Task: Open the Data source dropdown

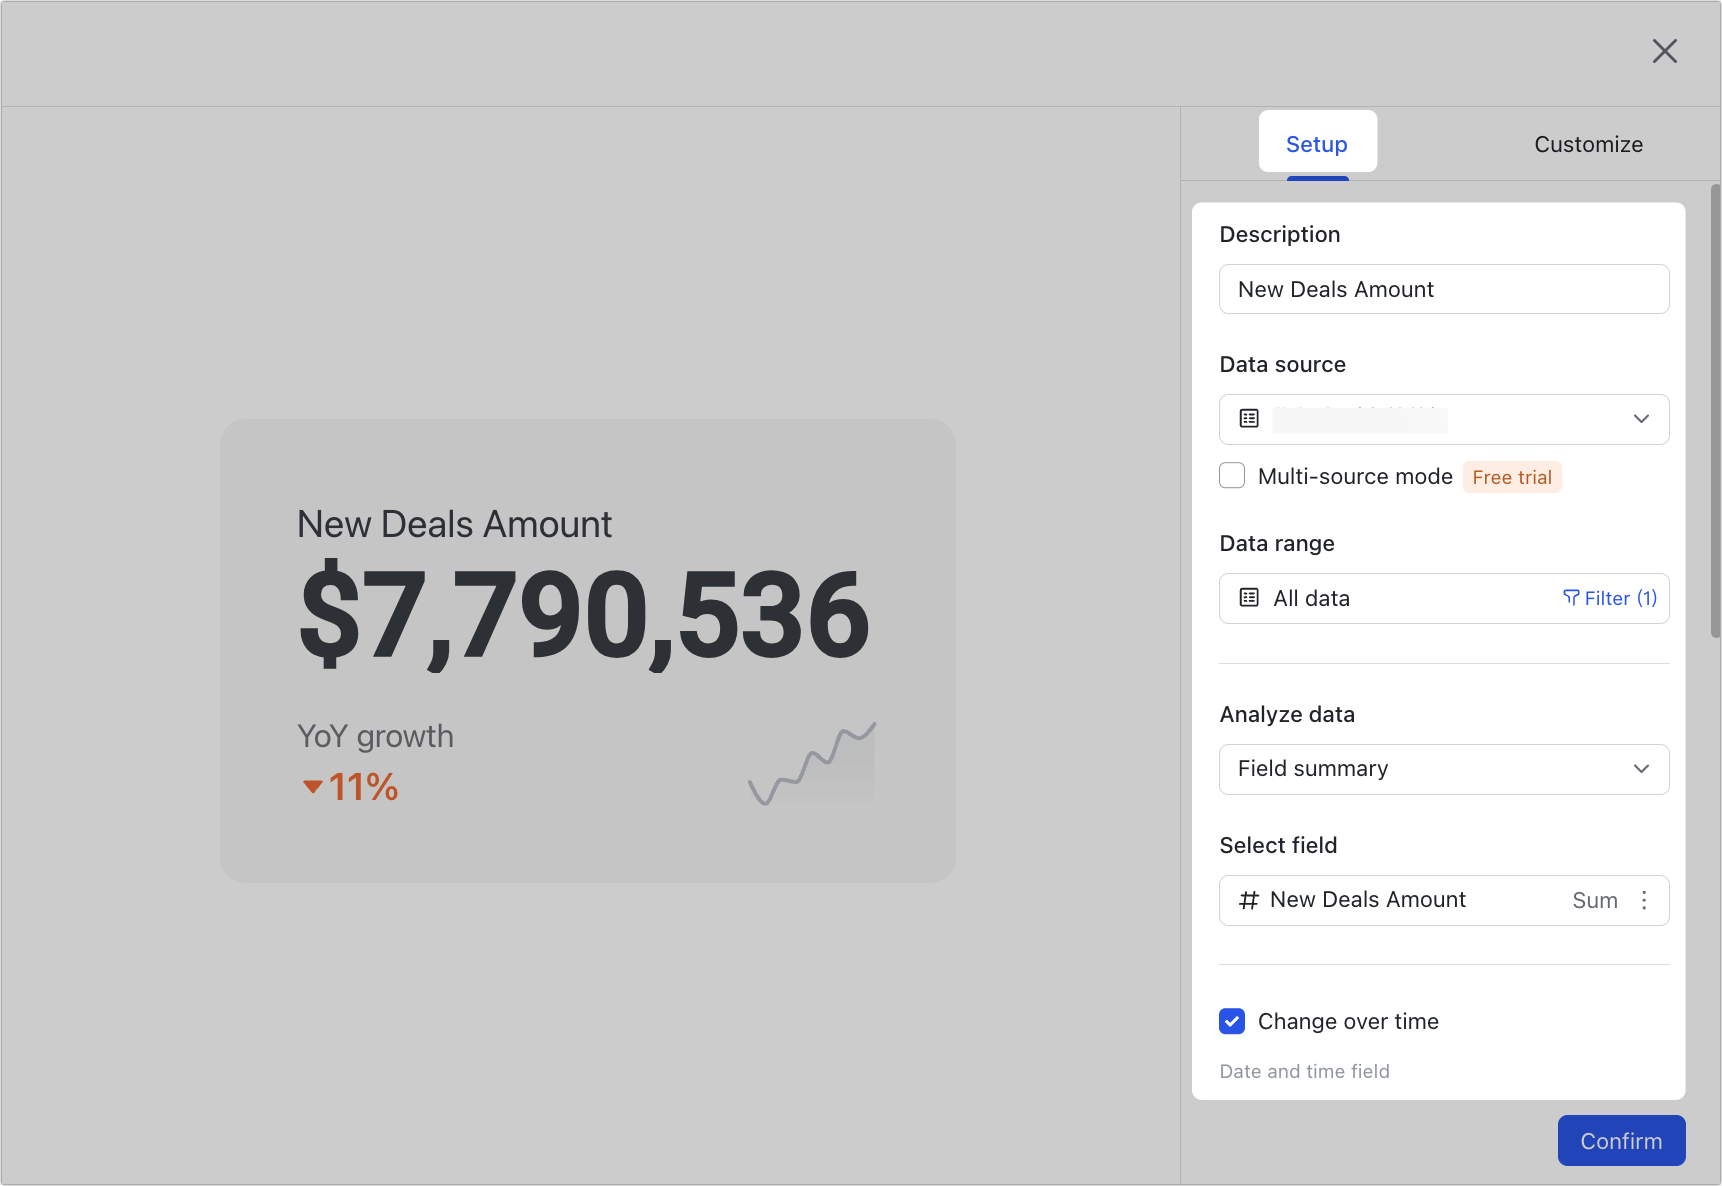Action: (x=1641, y=419)
